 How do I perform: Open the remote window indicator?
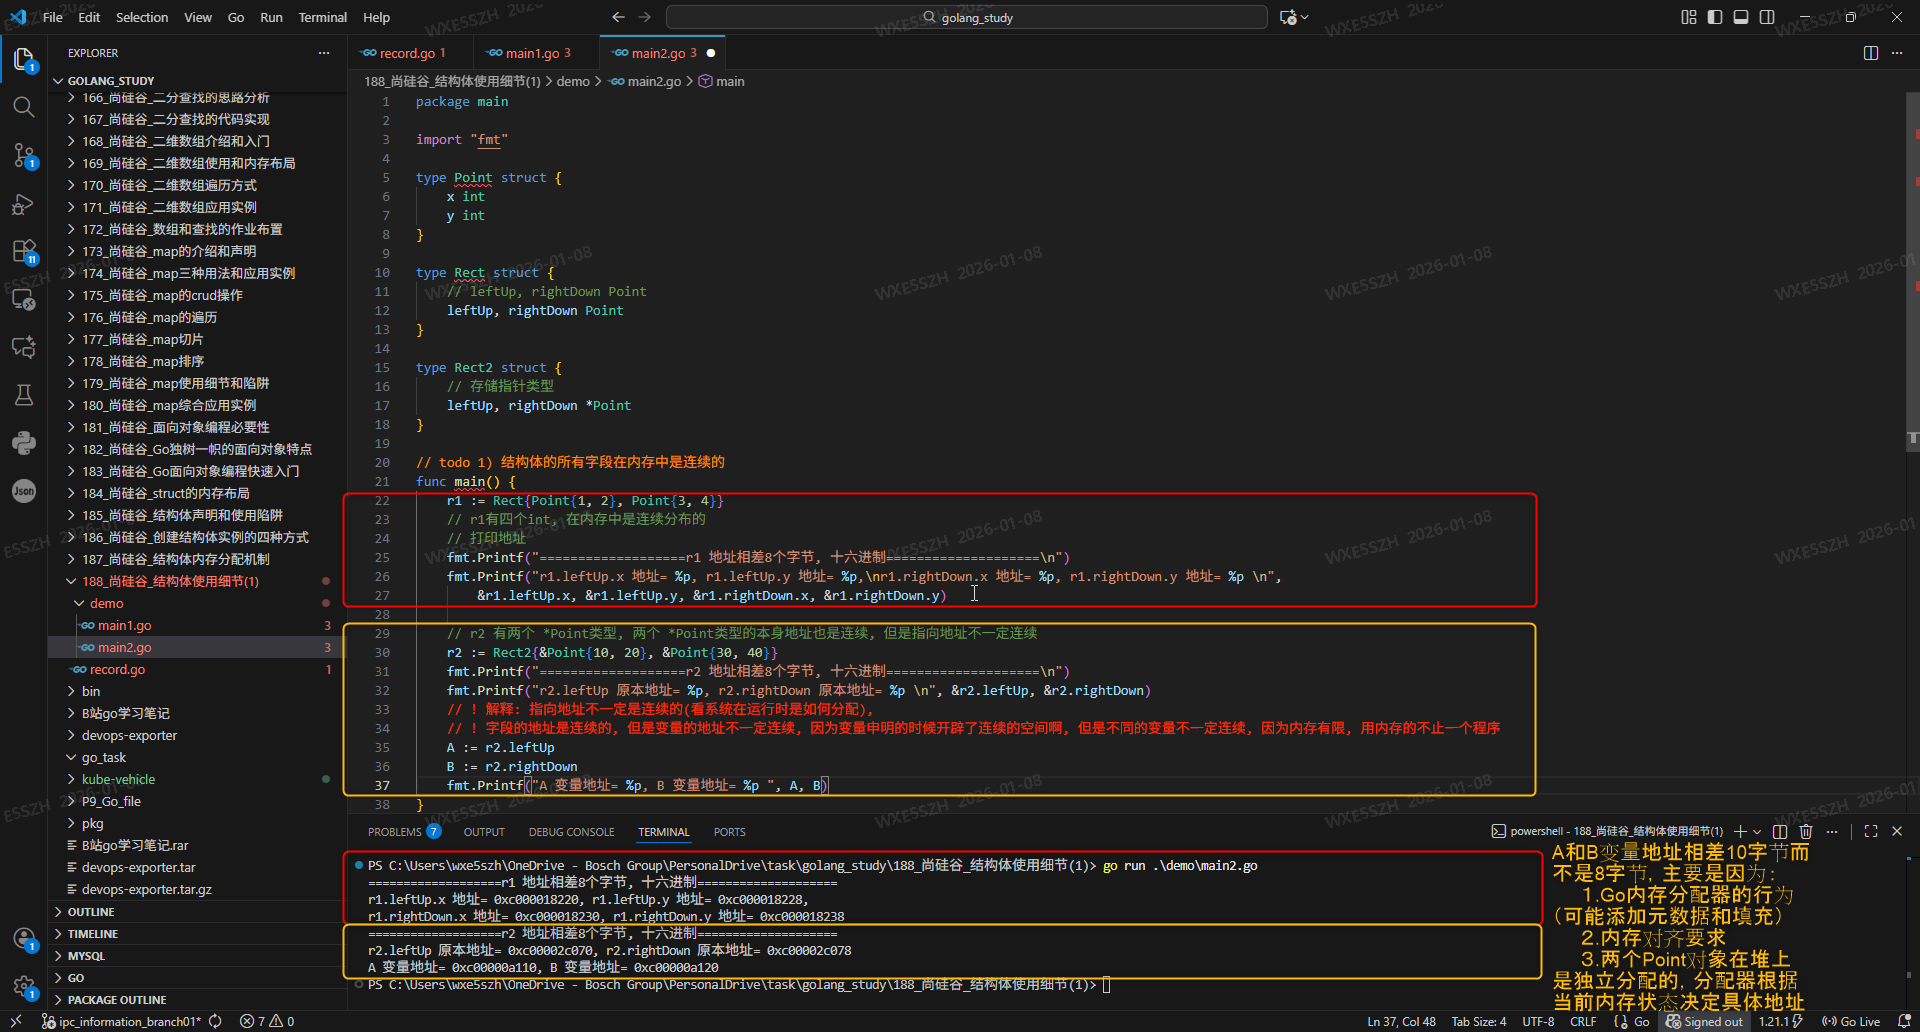16,1021
